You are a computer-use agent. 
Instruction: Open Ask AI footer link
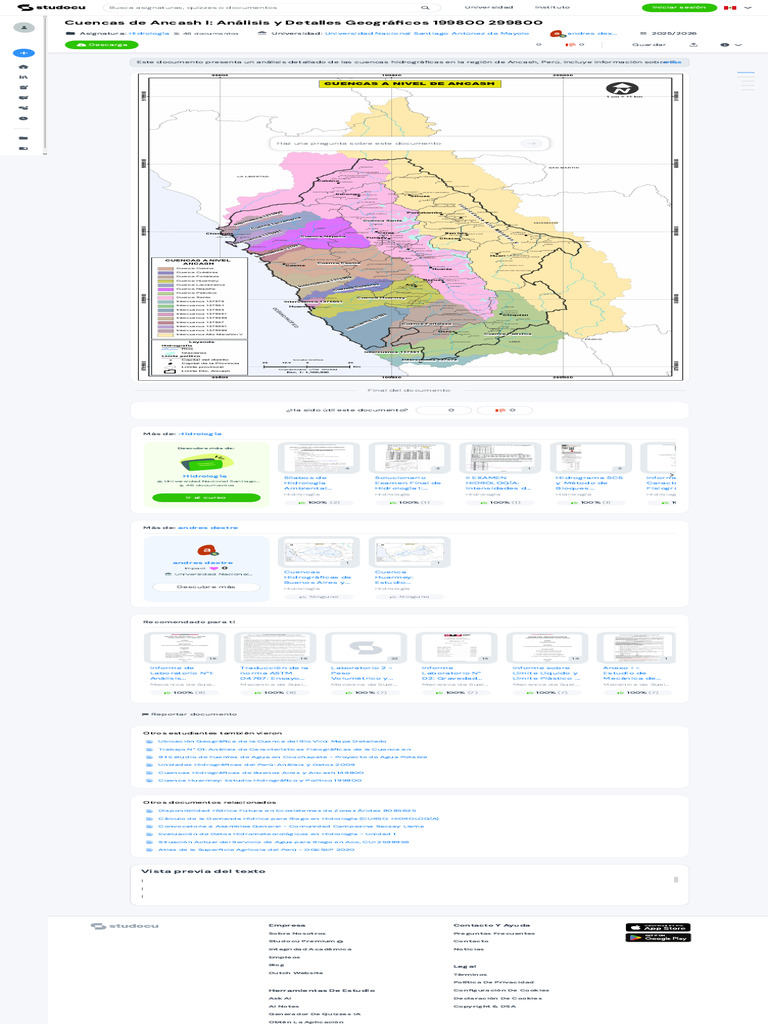click(280, 999)
